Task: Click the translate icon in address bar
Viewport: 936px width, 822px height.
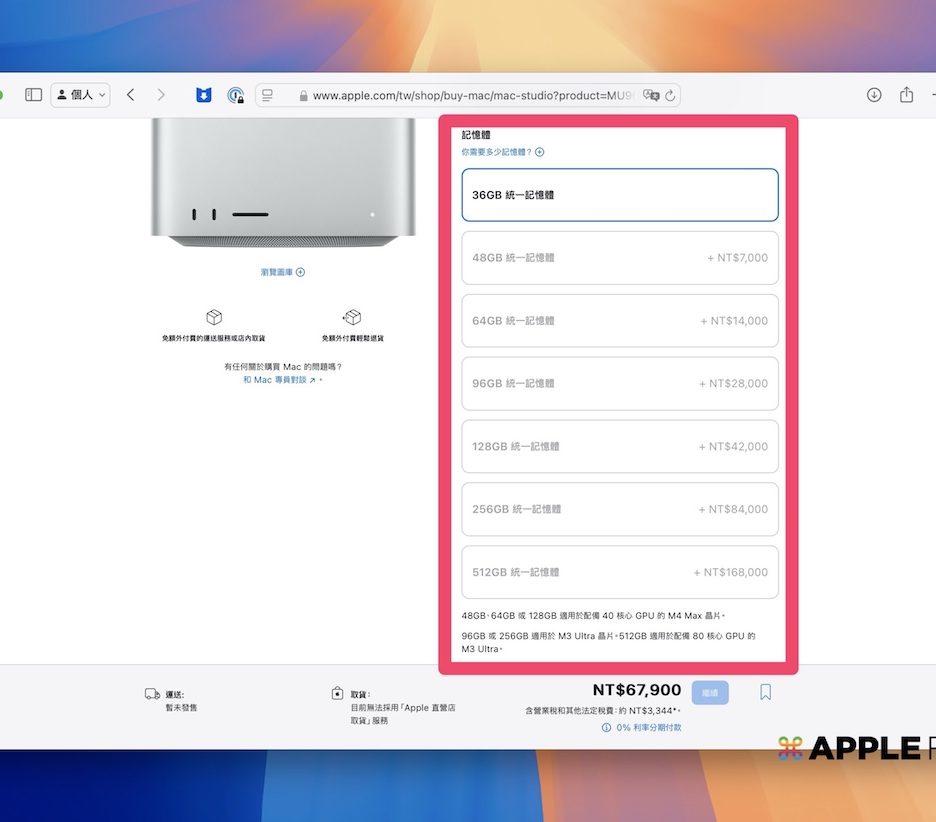Action: 651,96
